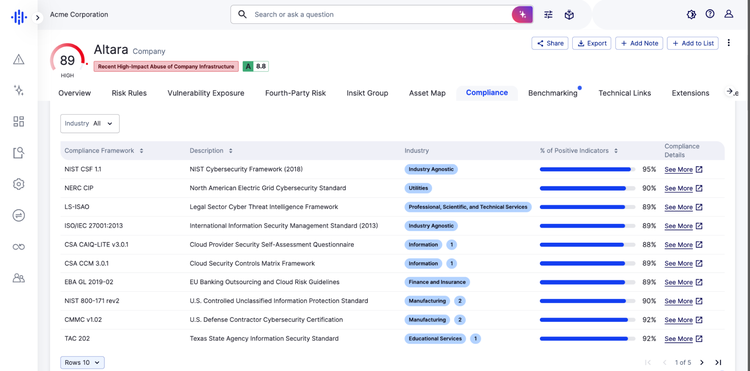This screenshot has height=371, width=750.
Task: Open the infinity loop icon in the sidebar
Action: pyautogui.click(x=19, y=247)
